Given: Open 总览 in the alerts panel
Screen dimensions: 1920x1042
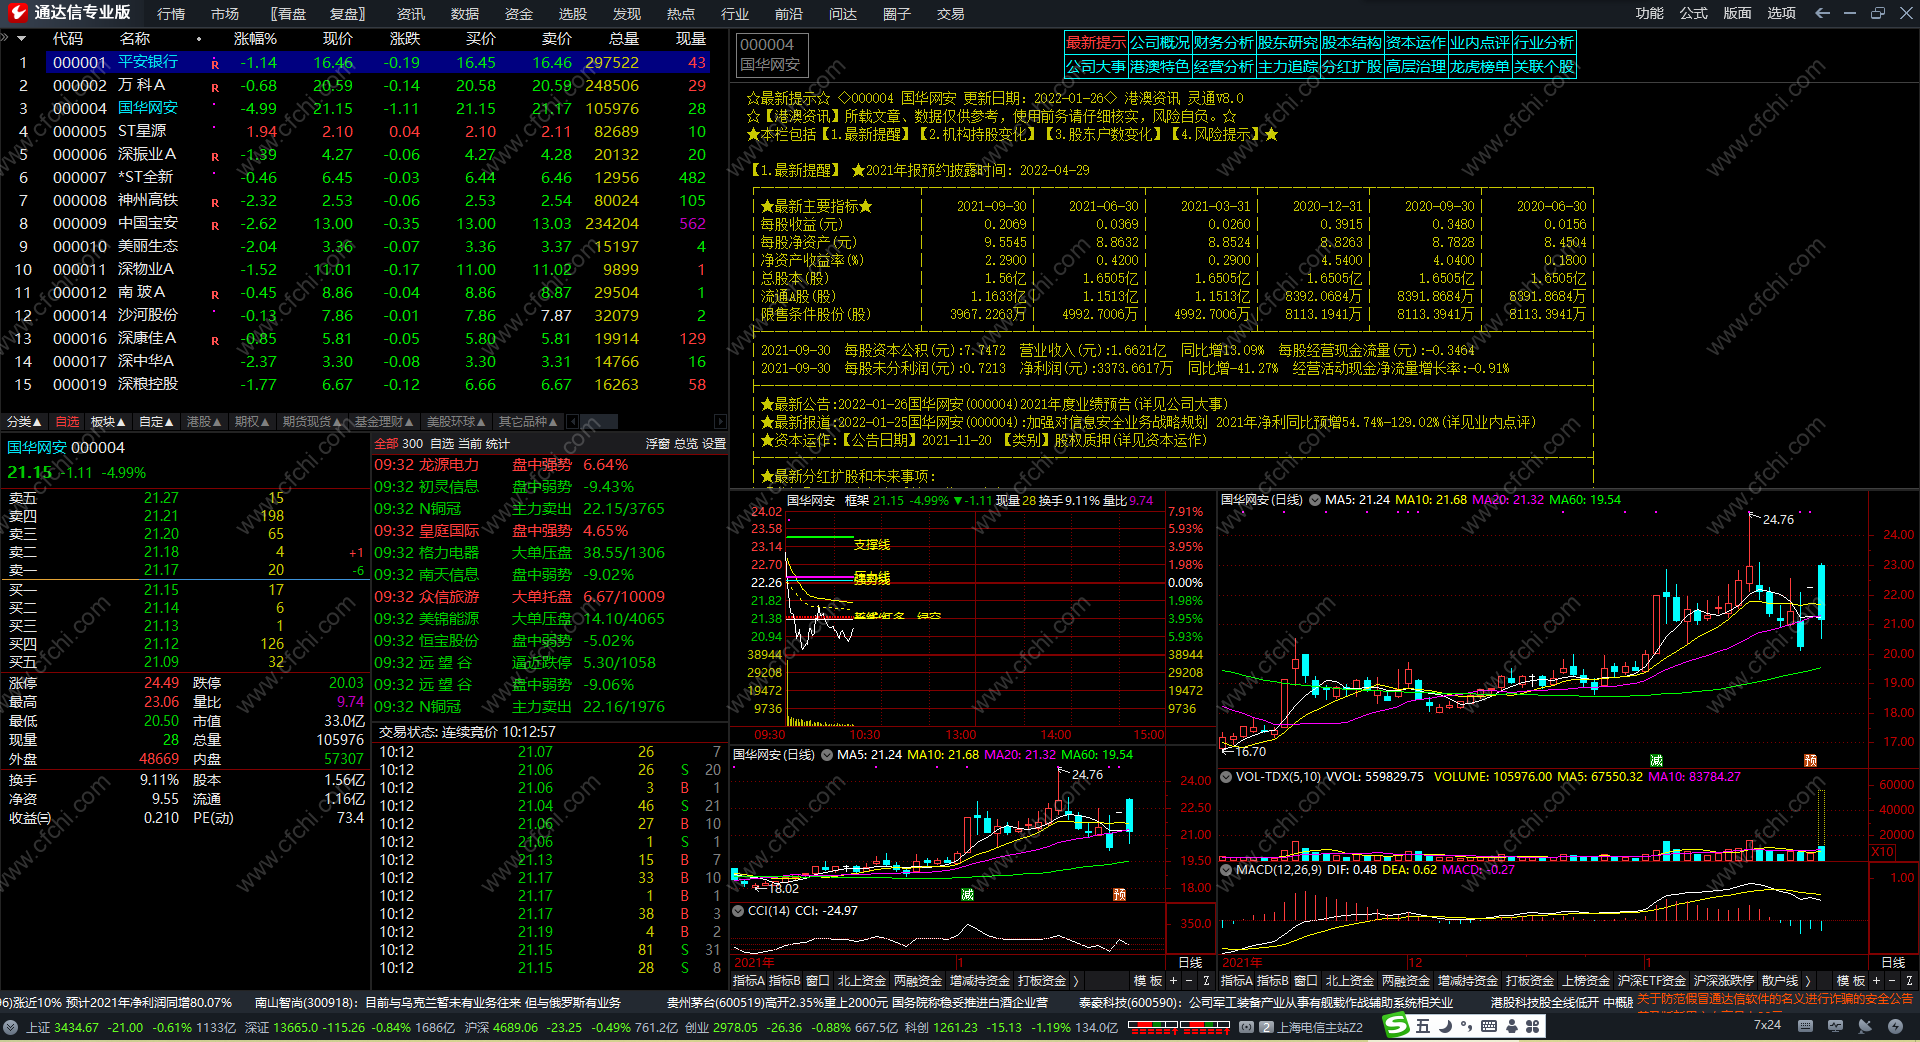Looking at the screenshot, I should pos(686,444).
